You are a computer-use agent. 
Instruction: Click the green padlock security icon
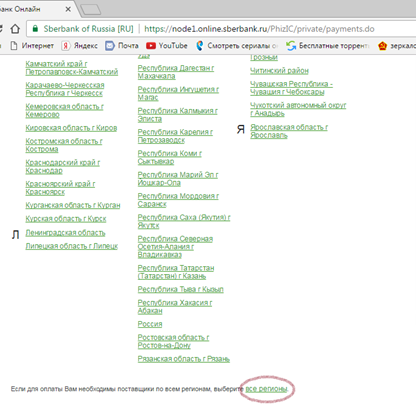(35, 29)
